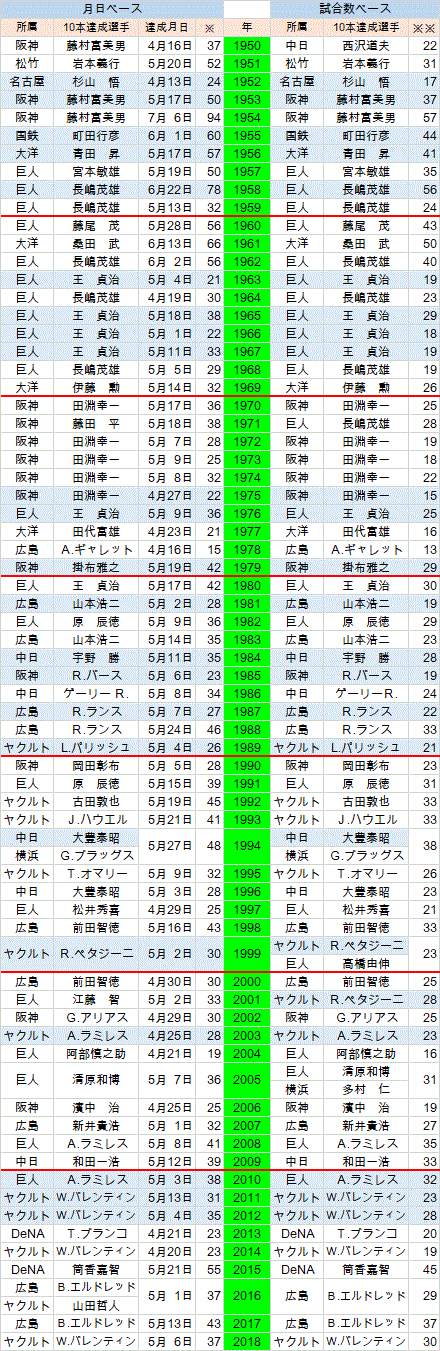The image size is (440, 1351).
Task: Select the green 2017 year cell
Action: (247, 1324)
